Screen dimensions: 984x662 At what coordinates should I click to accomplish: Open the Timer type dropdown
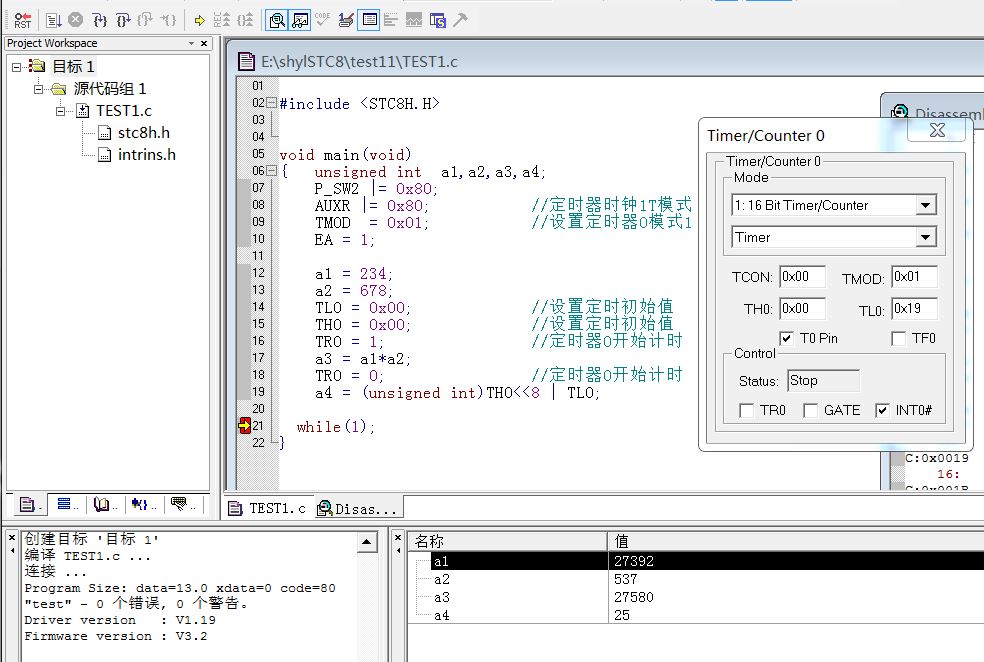pos(925,237)
